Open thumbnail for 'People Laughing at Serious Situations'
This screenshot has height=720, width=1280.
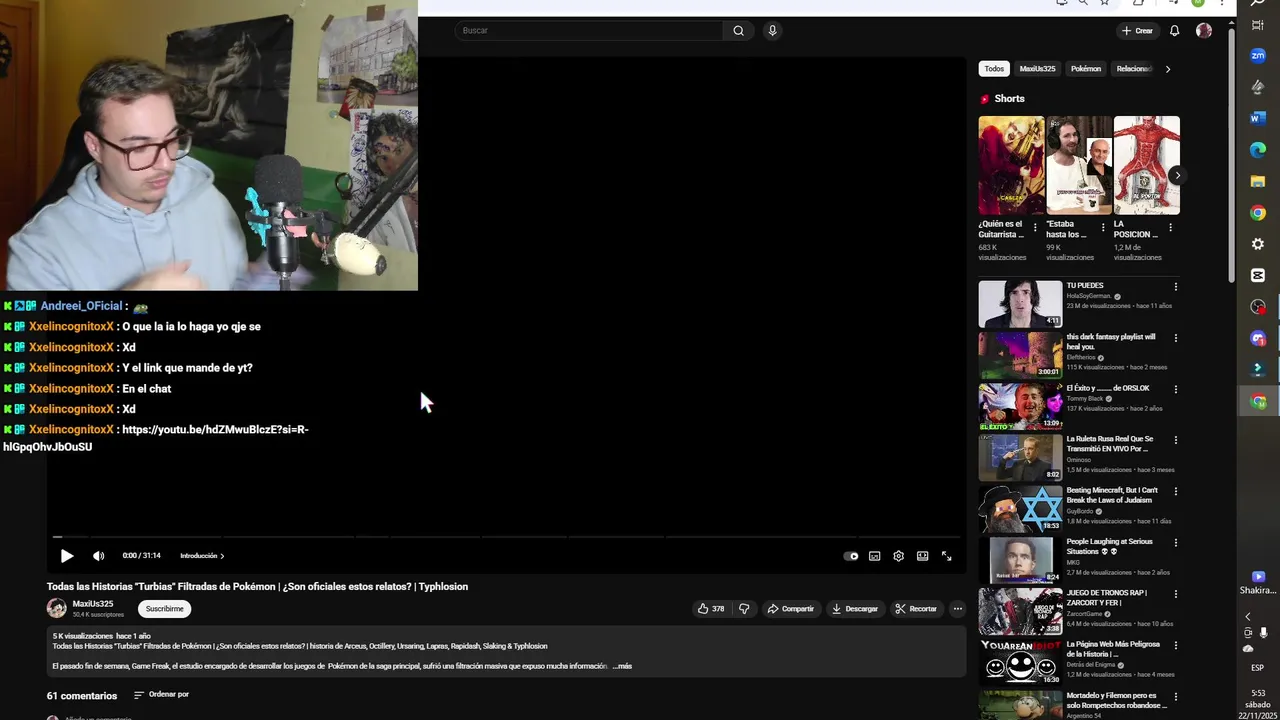(1020, 560)
